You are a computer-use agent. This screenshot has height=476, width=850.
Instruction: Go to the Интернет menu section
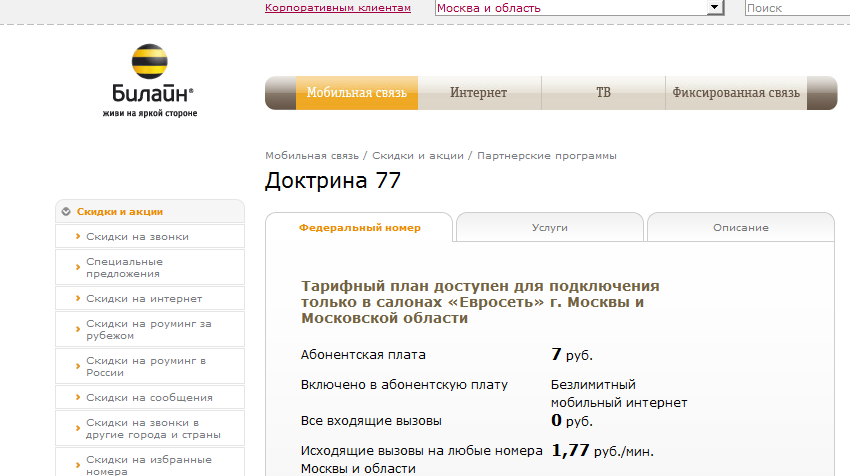pos(479,93)
